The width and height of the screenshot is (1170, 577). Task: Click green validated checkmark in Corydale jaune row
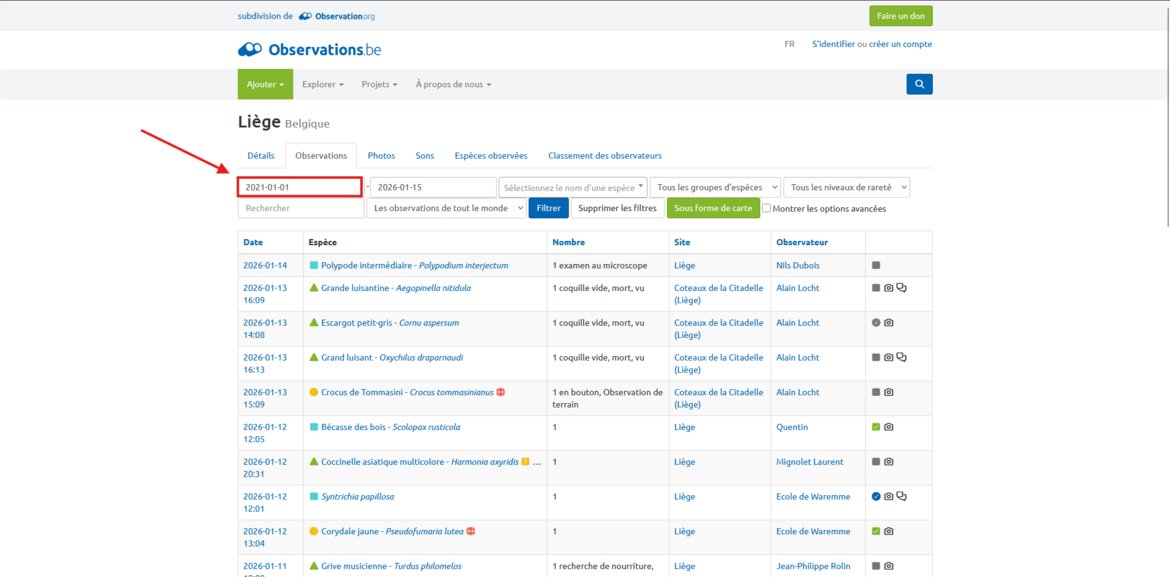coord(876,531)
